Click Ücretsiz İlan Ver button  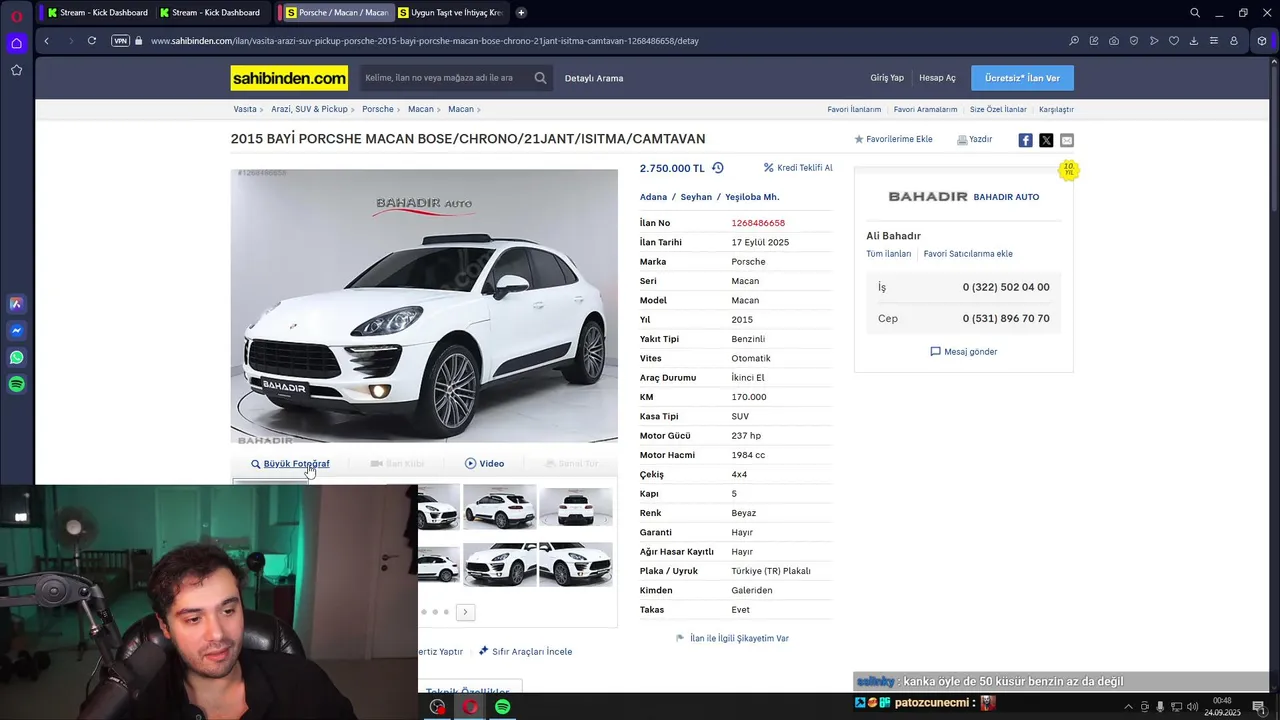click(1022, 78)
